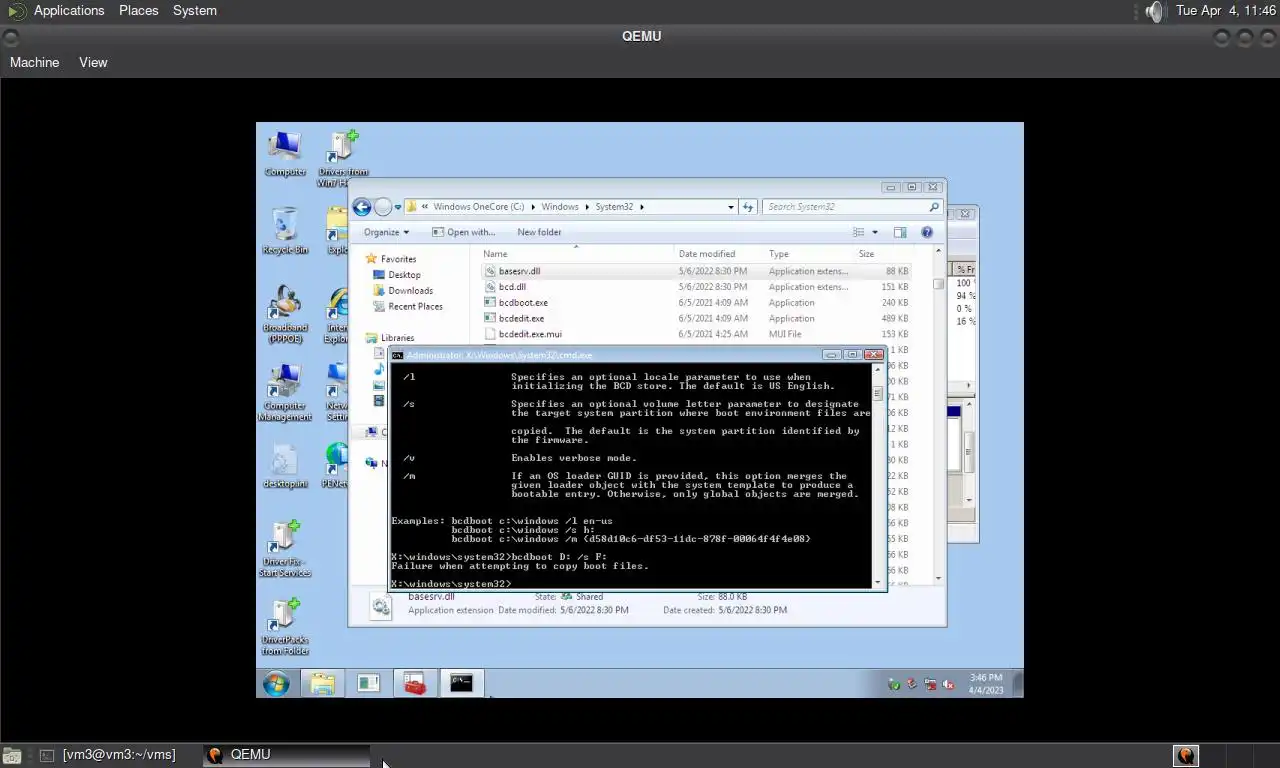Select bcdedit.exe.mui file row

click(x=697, y=335)
